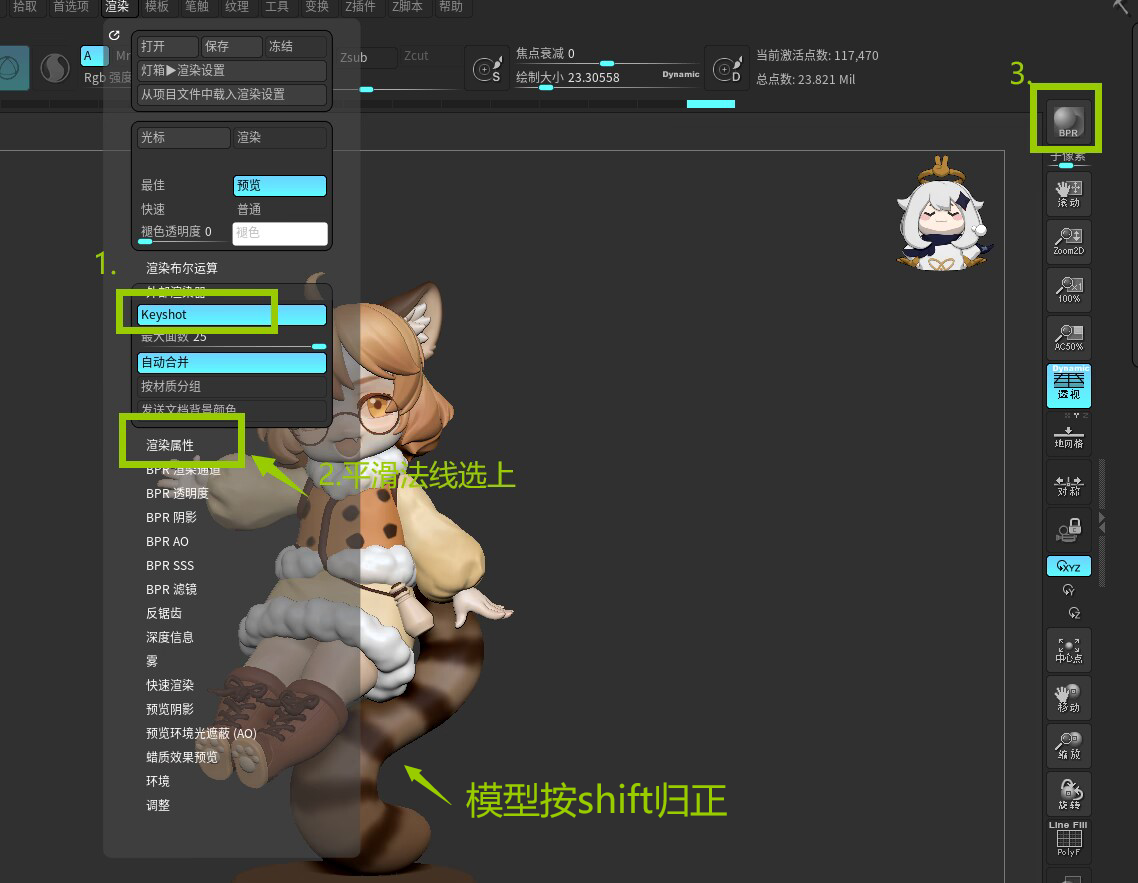Toggle the A alpha channel button

[x=94, y=56]
